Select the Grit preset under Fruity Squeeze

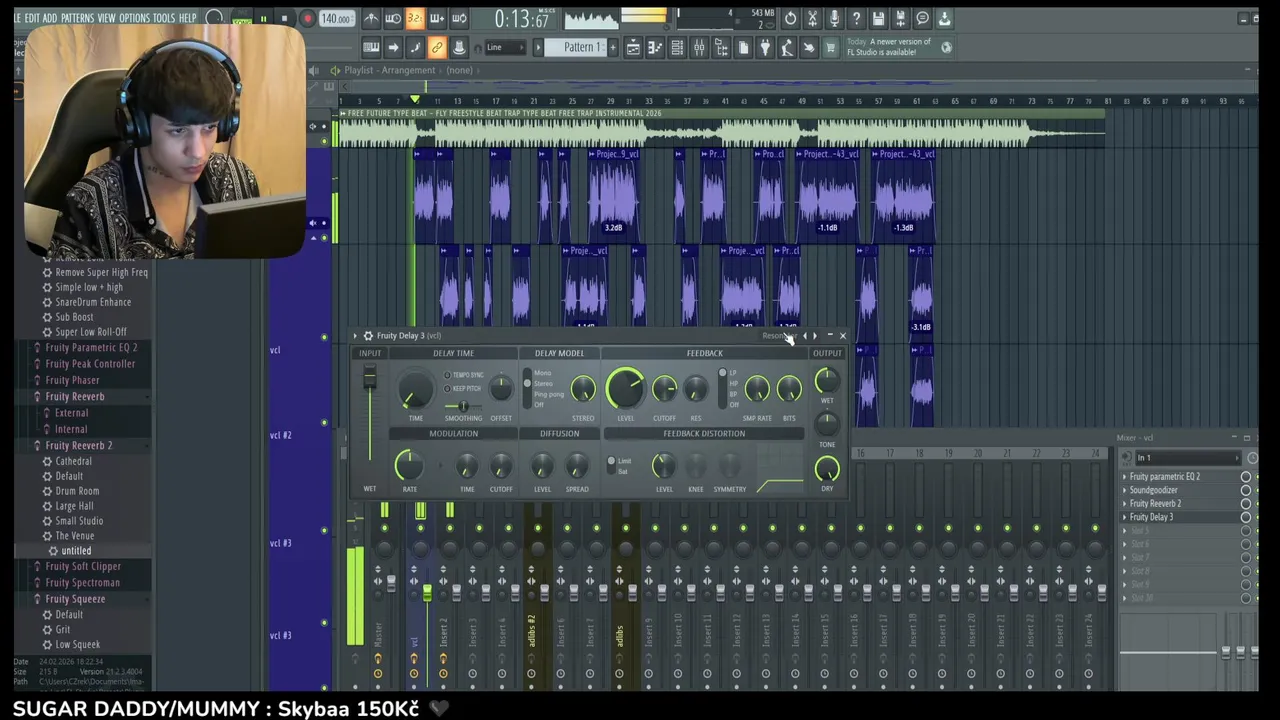click(63, 630)
